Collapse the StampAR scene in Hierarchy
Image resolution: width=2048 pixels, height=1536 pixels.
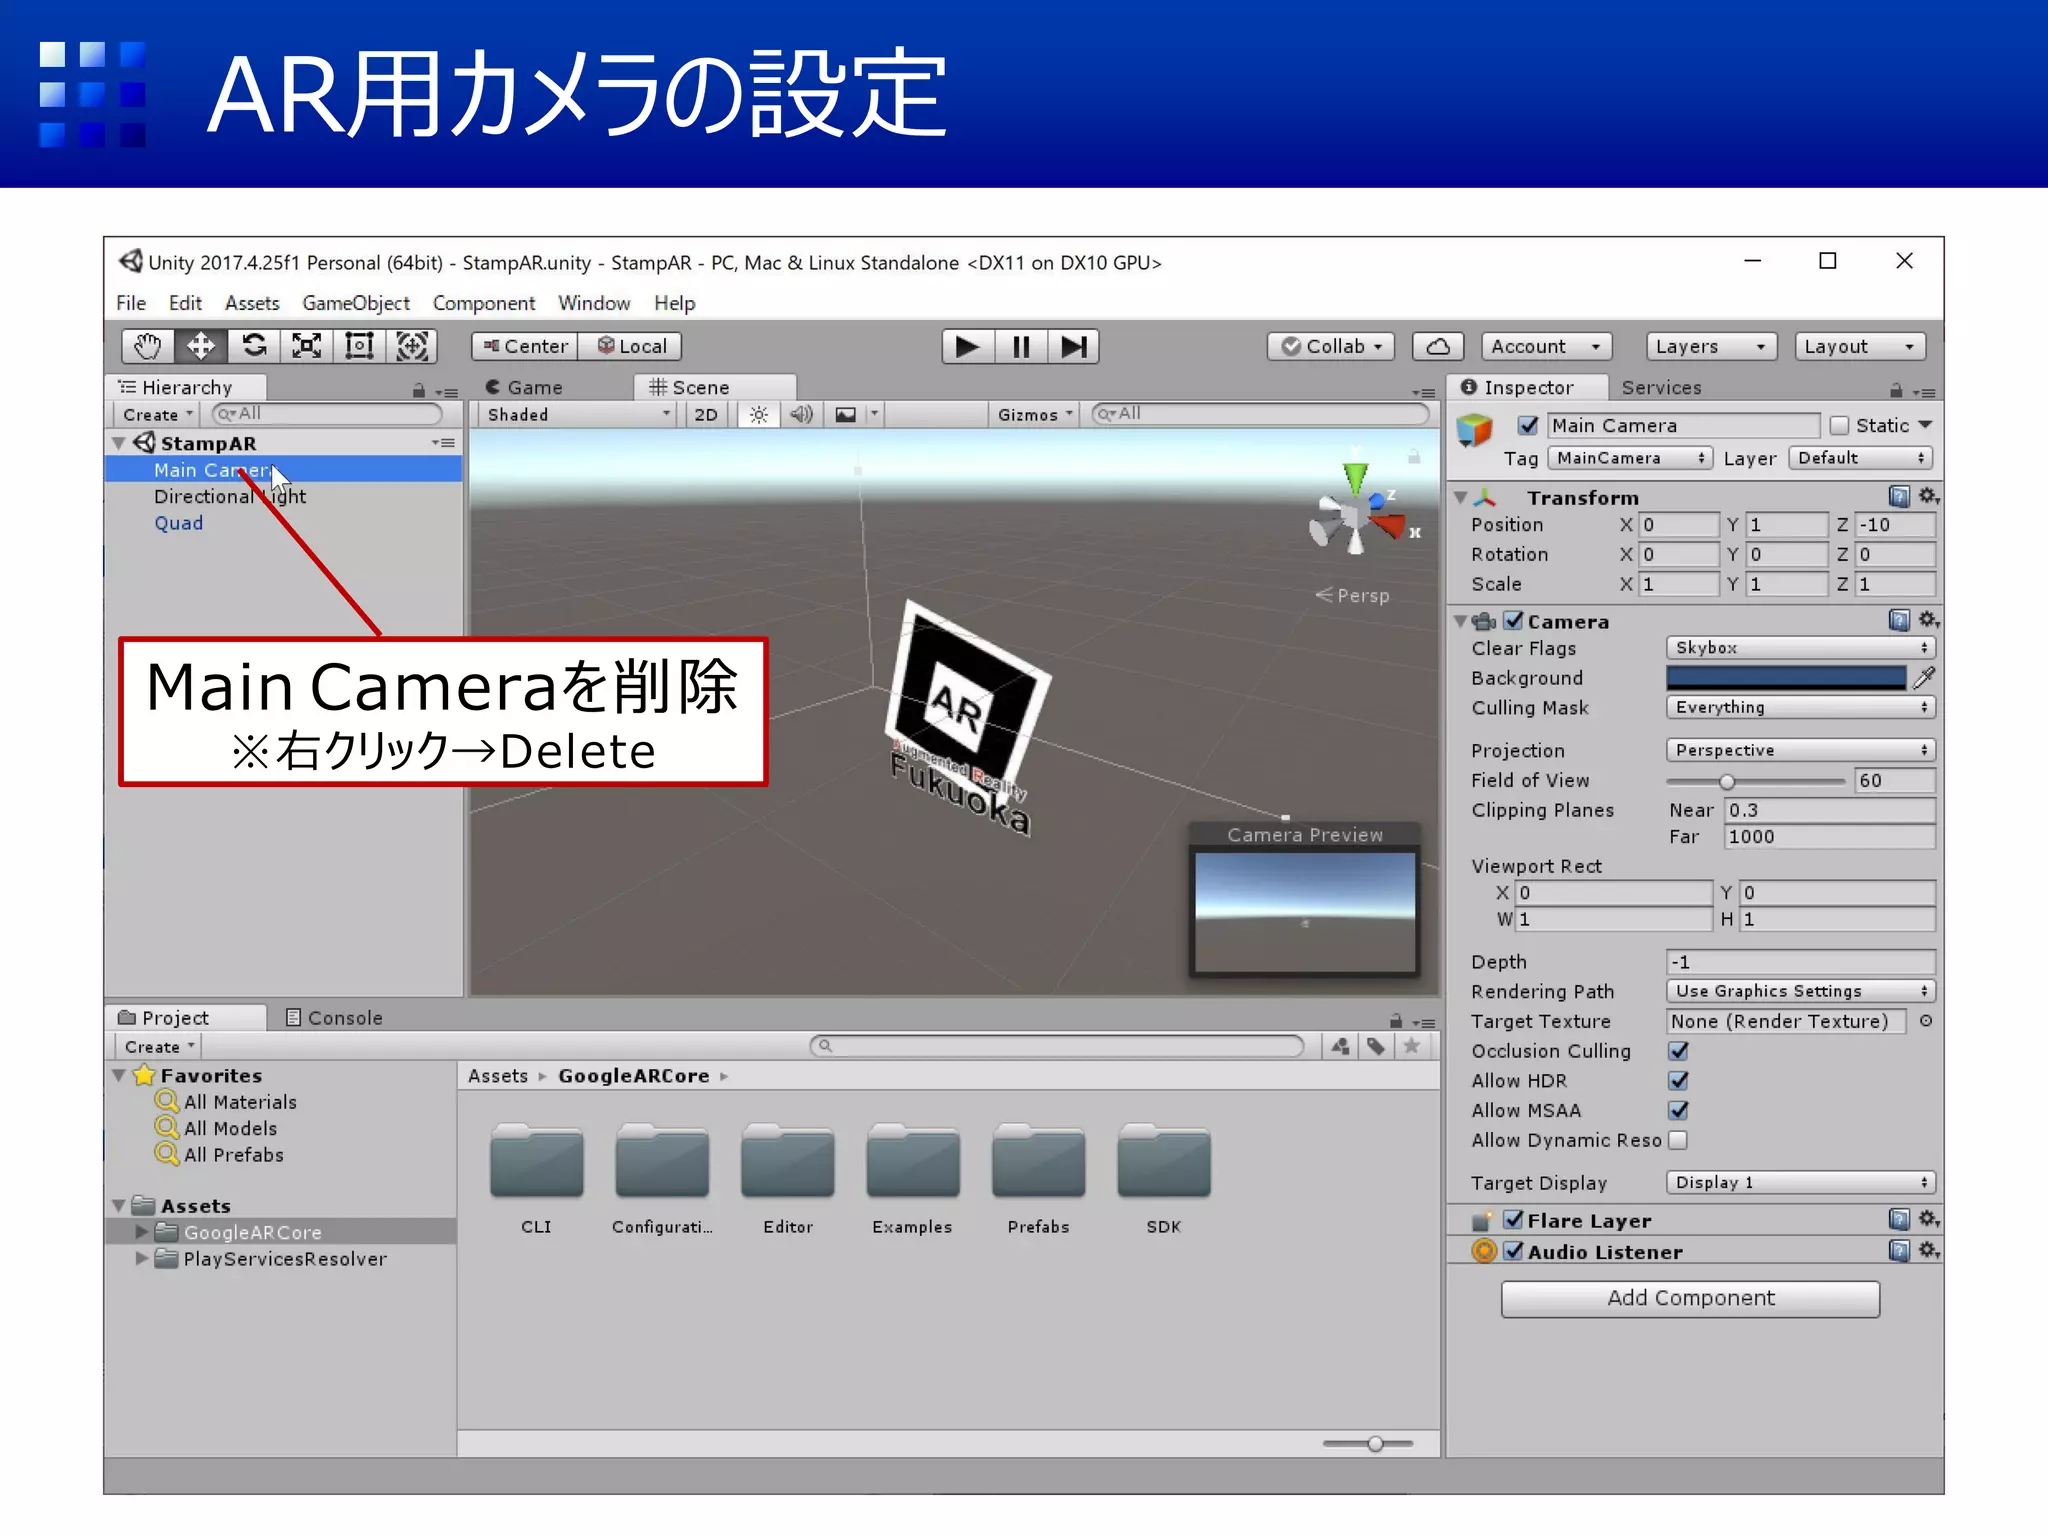119,443
